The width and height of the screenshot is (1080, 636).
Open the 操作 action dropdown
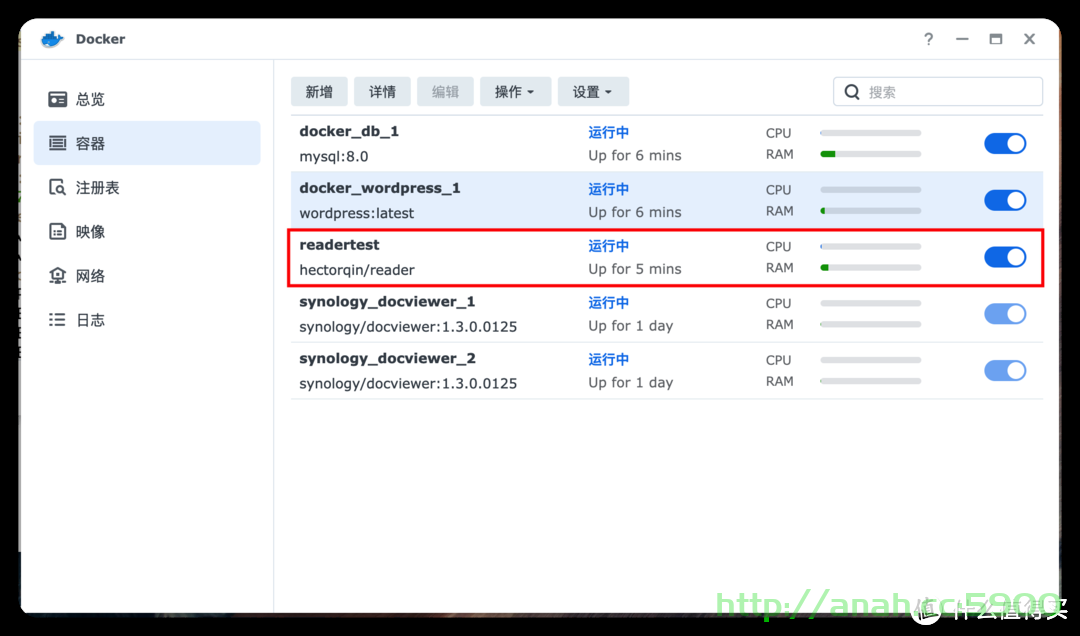click(x=515, y=92)
